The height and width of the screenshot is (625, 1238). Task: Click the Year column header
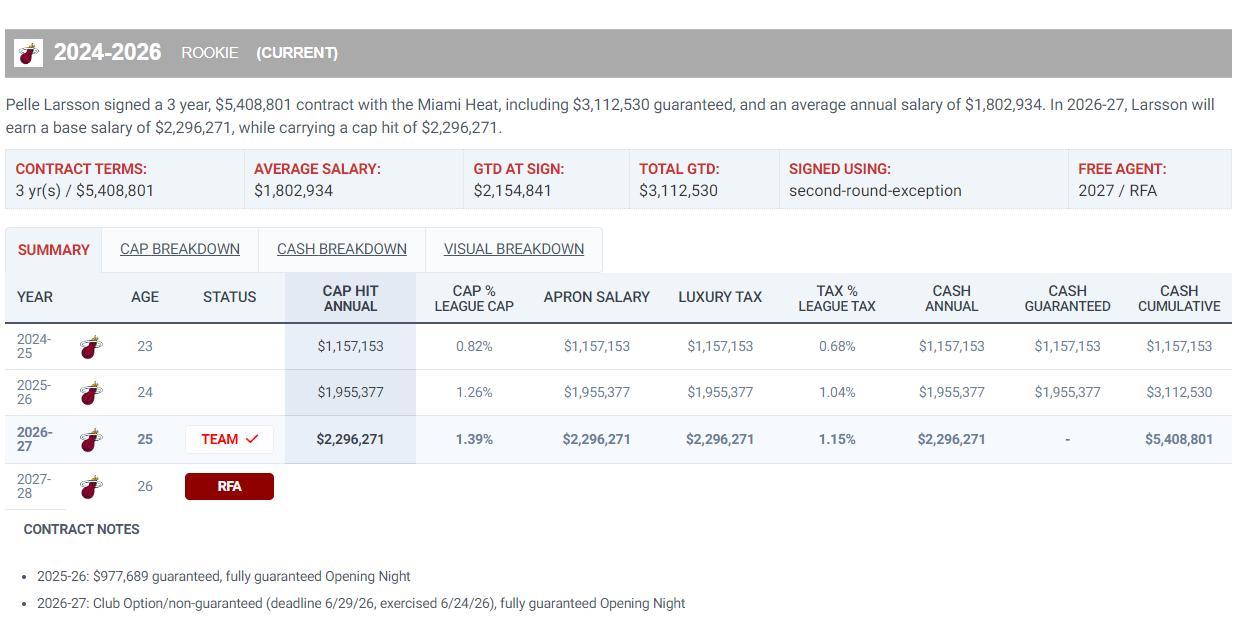tap(35, 297)
